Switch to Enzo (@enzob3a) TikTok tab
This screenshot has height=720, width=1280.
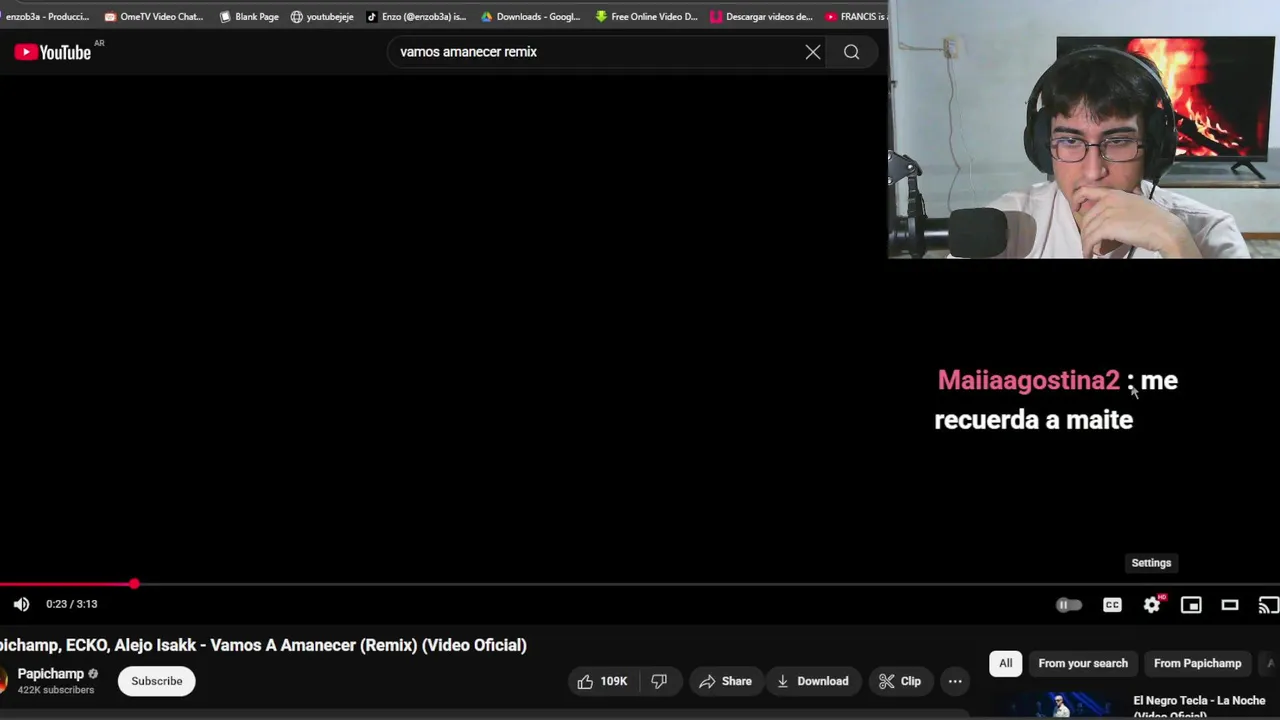(x=416, y=16)
